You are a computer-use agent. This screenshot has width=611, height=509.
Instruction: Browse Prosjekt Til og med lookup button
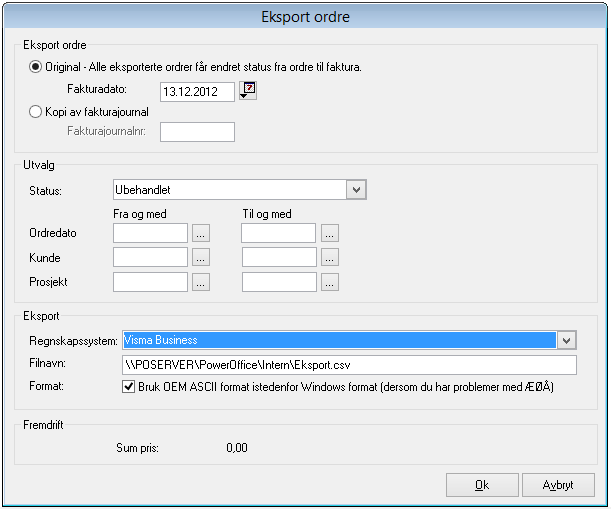(x=330, y=282)
